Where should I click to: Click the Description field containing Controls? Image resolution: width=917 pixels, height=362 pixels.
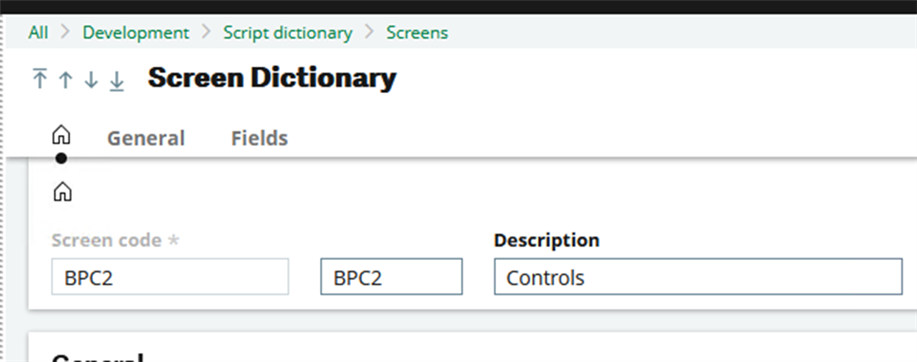(698, 277)
